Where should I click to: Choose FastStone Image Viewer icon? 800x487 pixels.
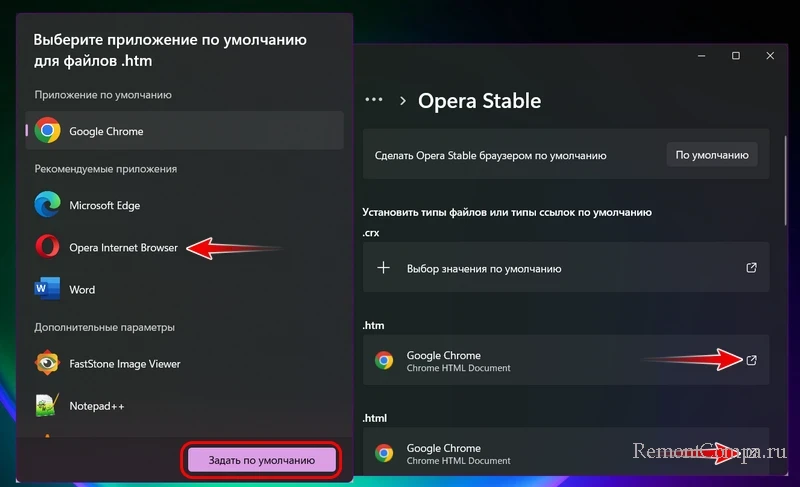(47, 363)
